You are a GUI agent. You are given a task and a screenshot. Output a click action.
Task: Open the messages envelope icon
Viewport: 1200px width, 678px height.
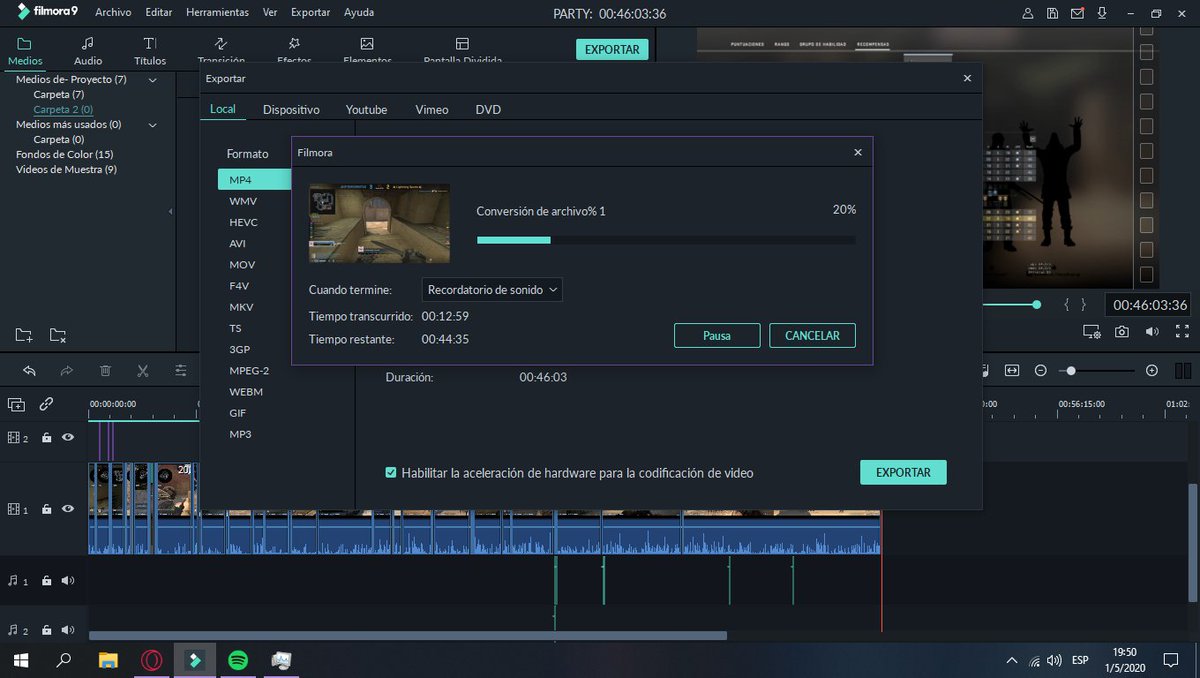[x=1077, y=14]
